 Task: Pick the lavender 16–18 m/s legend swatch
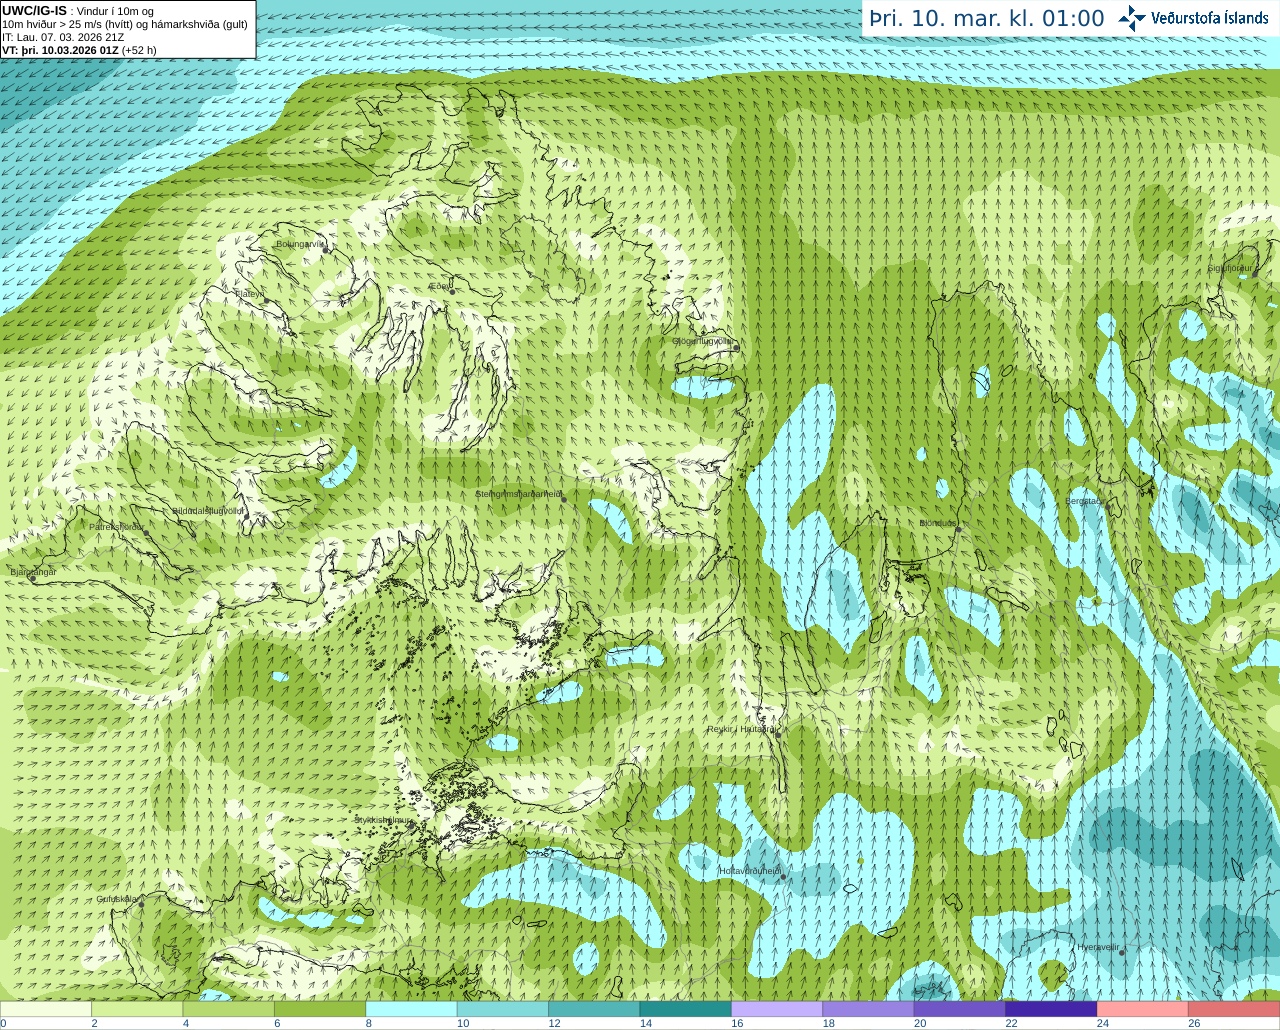tap(777, 1009)
